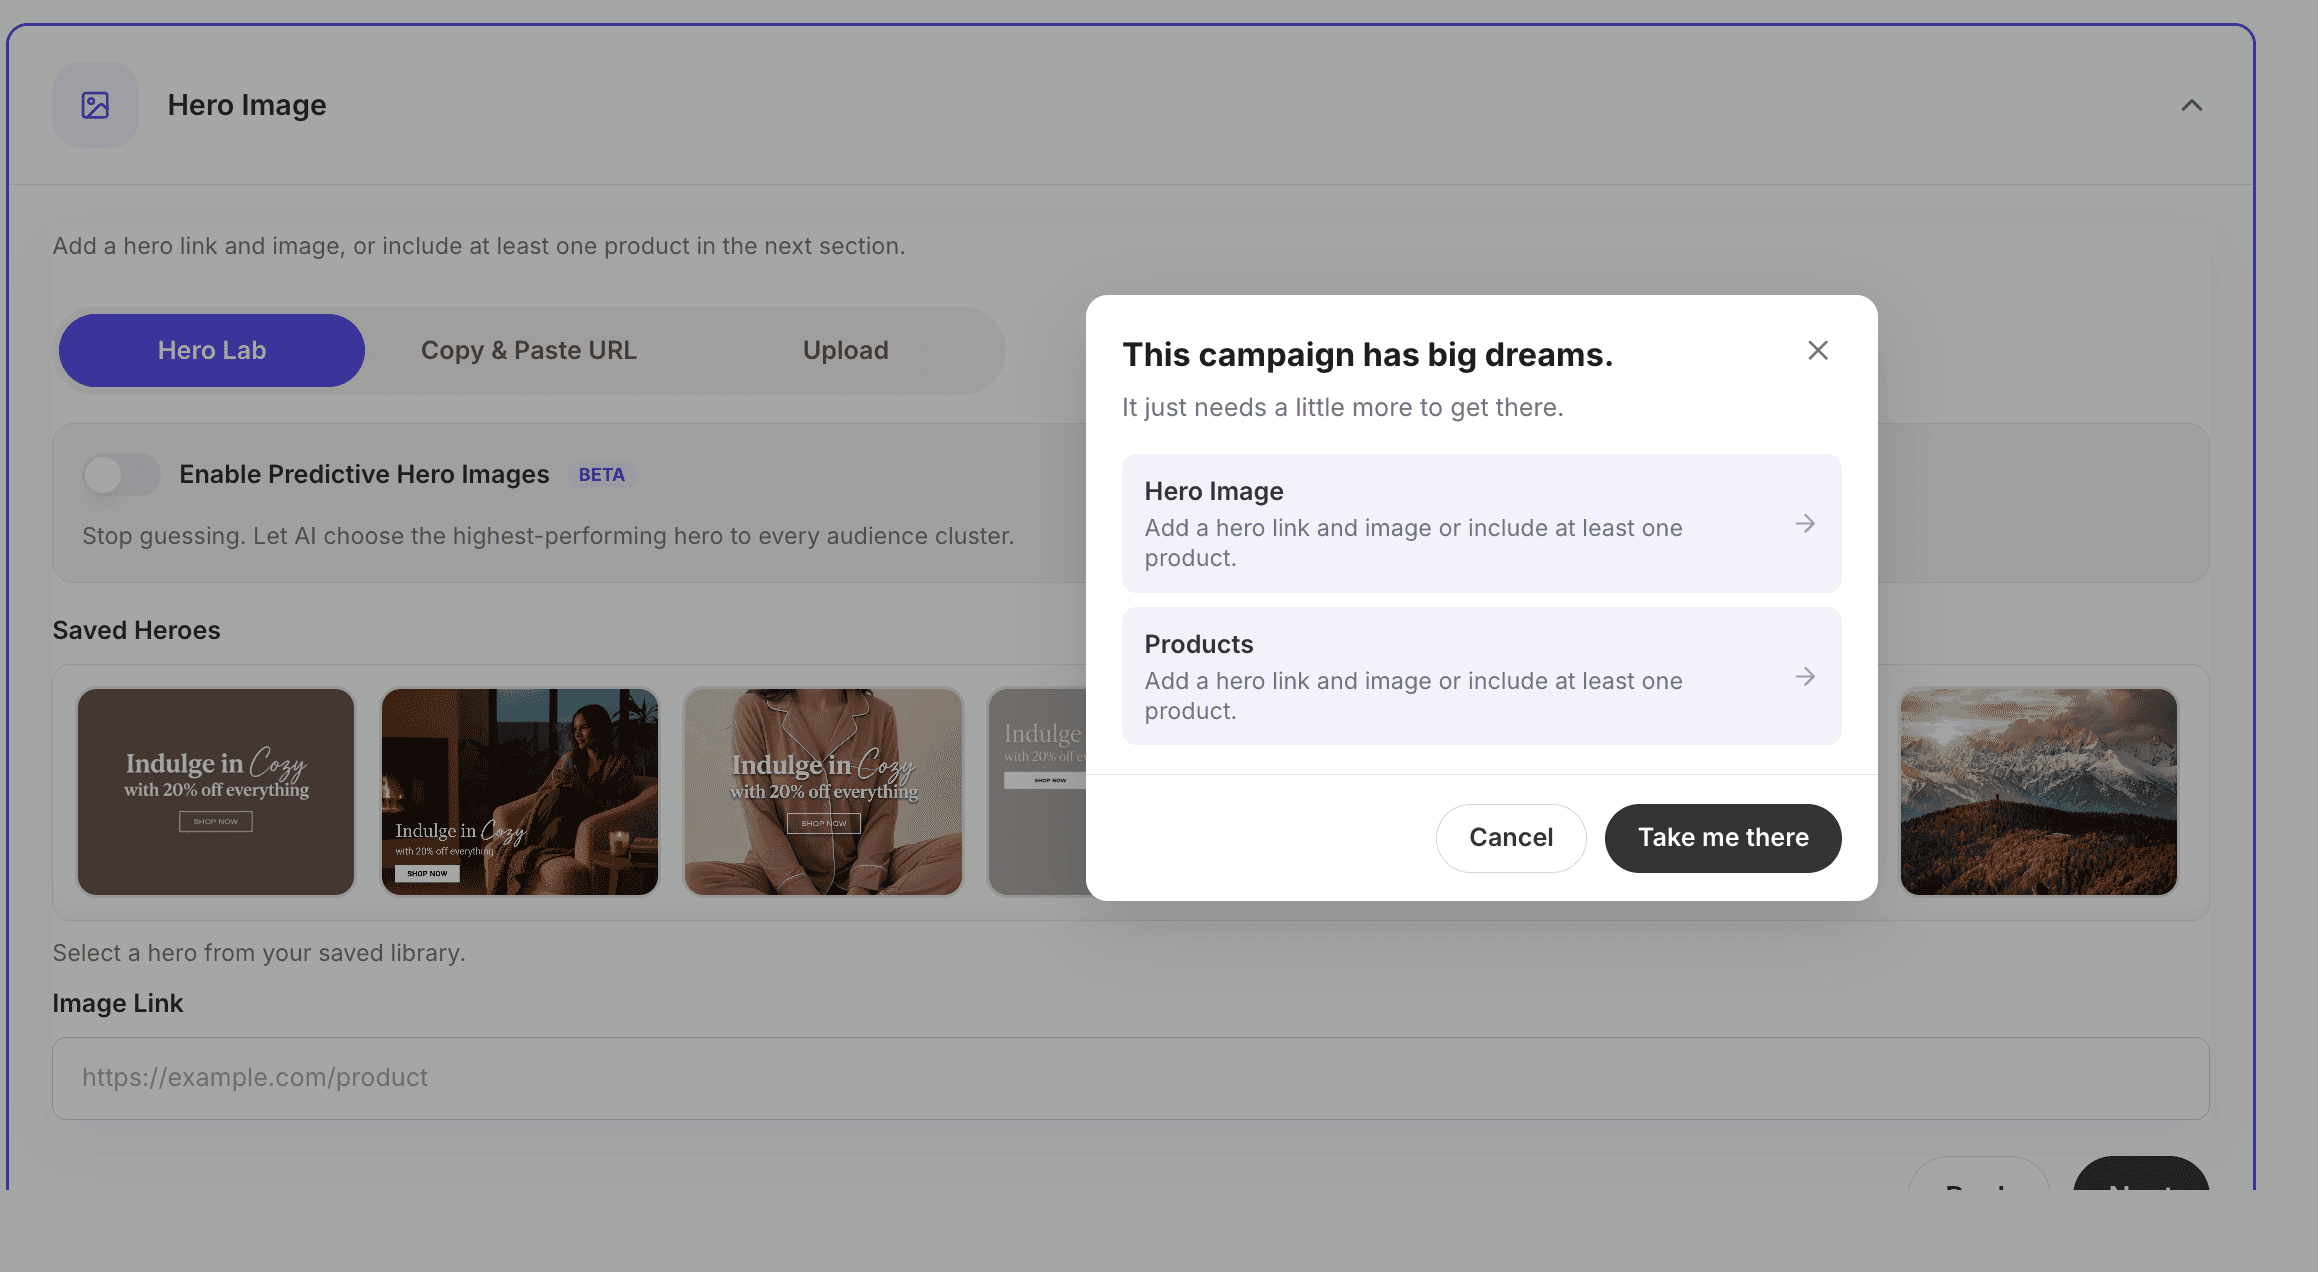
Task: Click the Image Link input field
Action: pos(1130,1077)
